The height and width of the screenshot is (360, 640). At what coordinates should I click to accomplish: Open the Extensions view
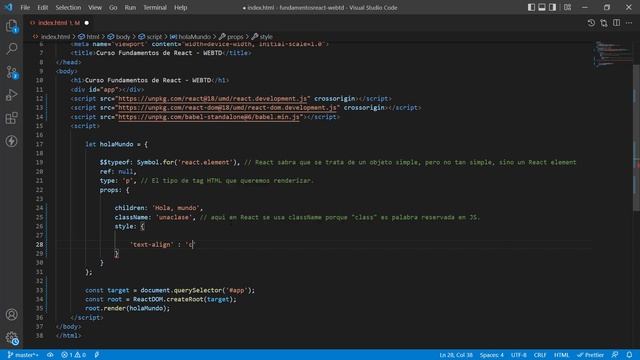tap(11, 118)
